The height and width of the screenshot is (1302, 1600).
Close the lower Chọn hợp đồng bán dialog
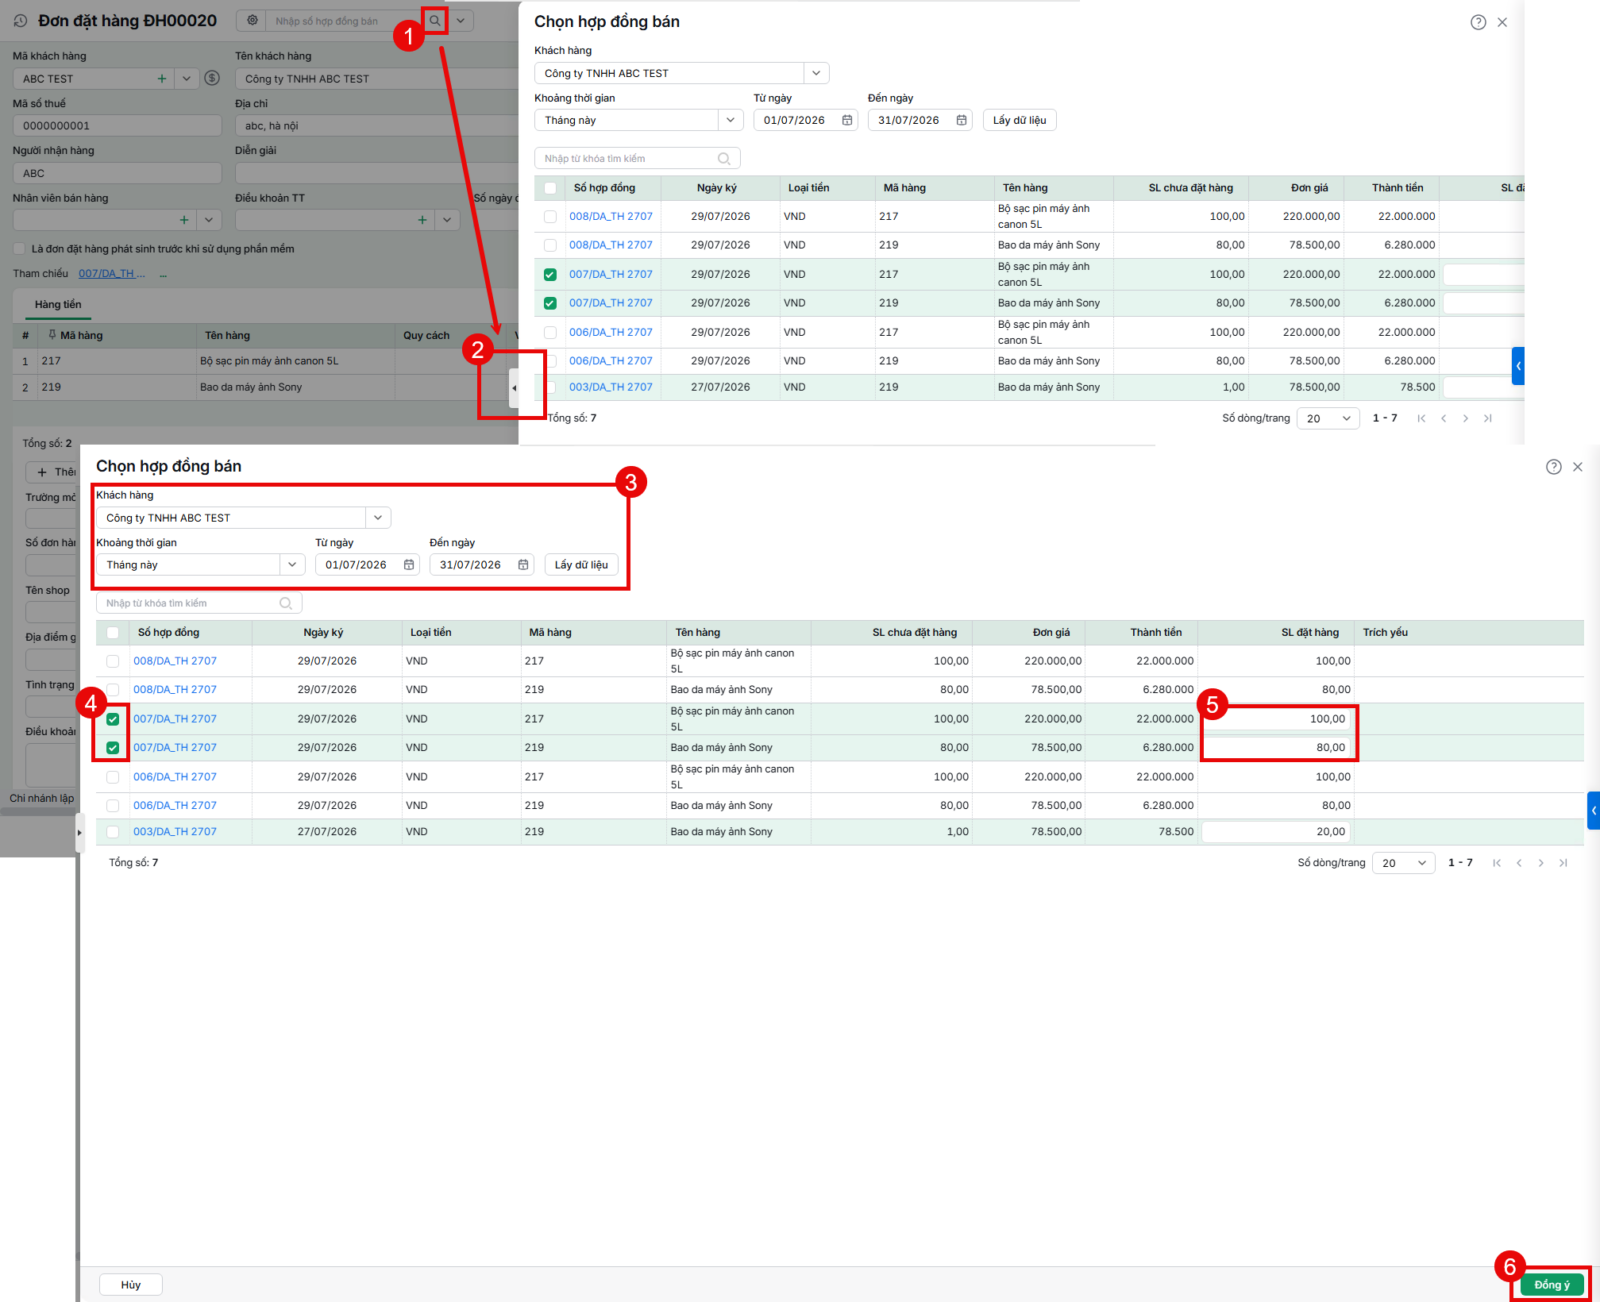point(1578,467)
